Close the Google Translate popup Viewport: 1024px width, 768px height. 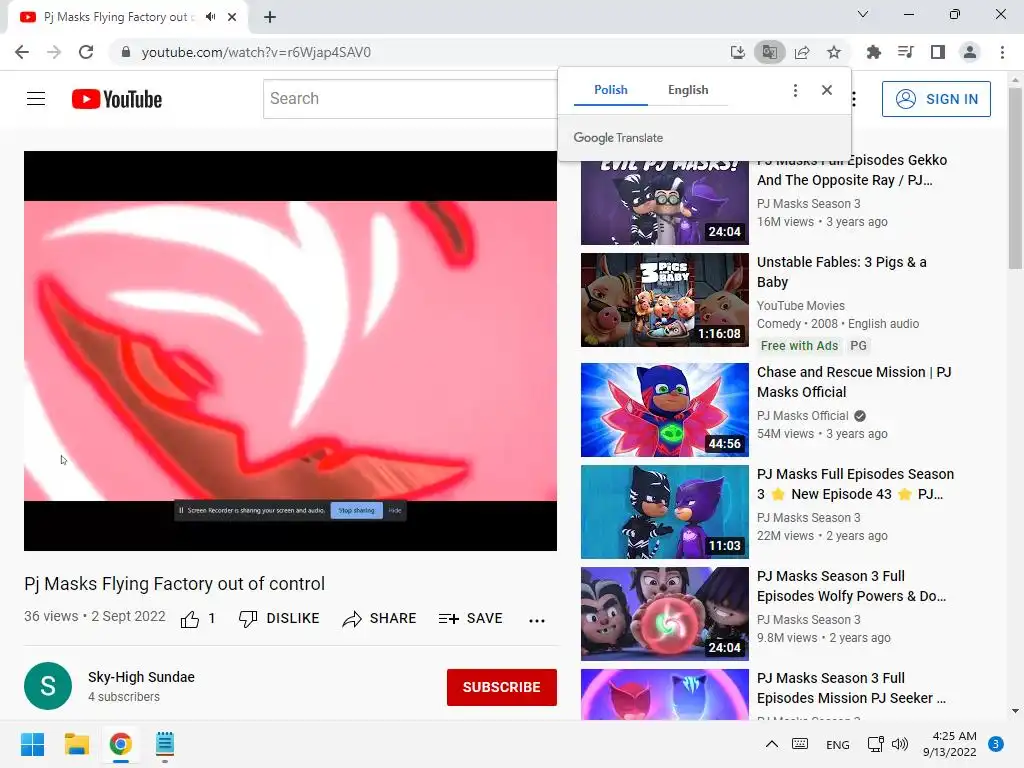tap(827, 90)
